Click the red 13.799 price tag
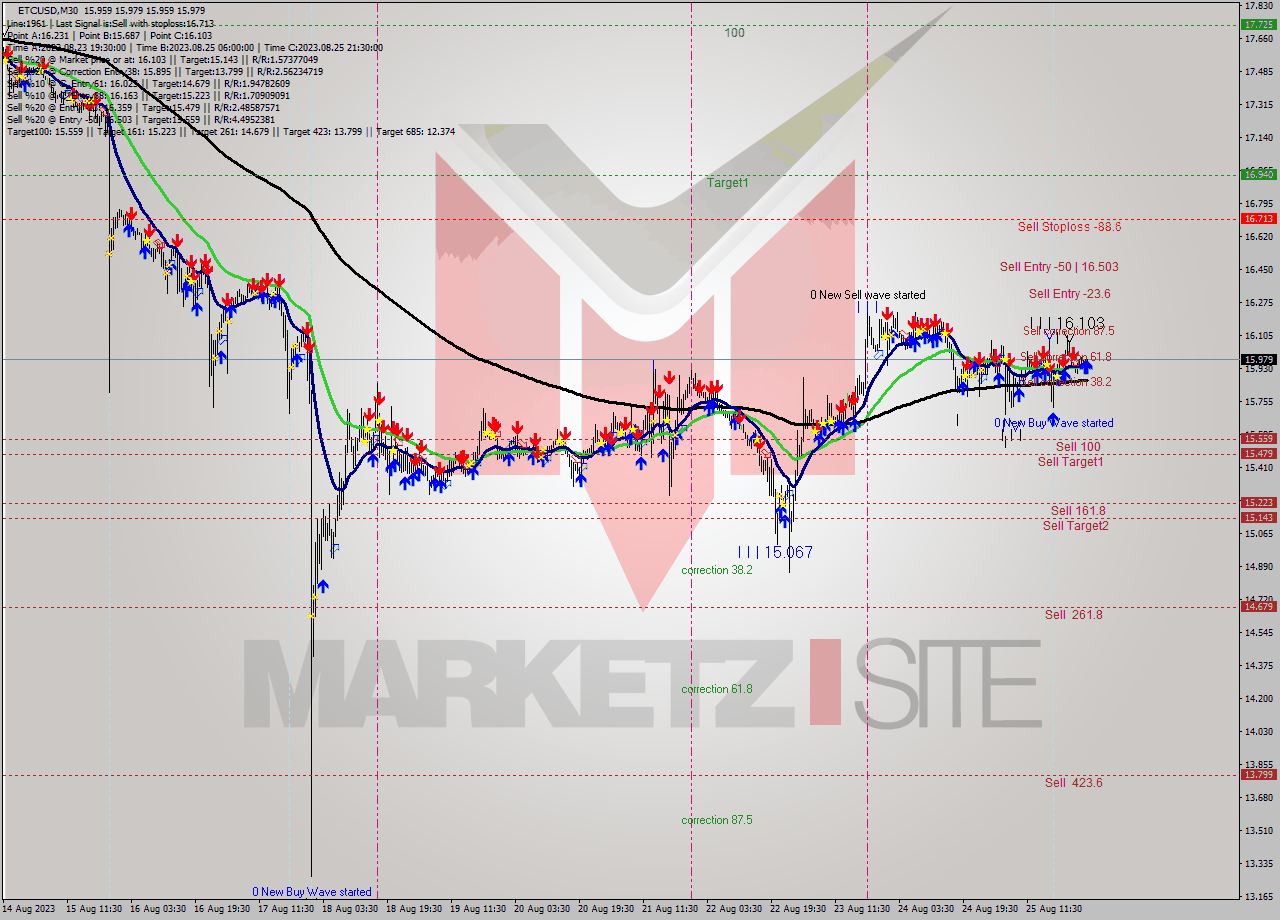The height and width of the screenshot is (920, 1280). coord(1257,775)
